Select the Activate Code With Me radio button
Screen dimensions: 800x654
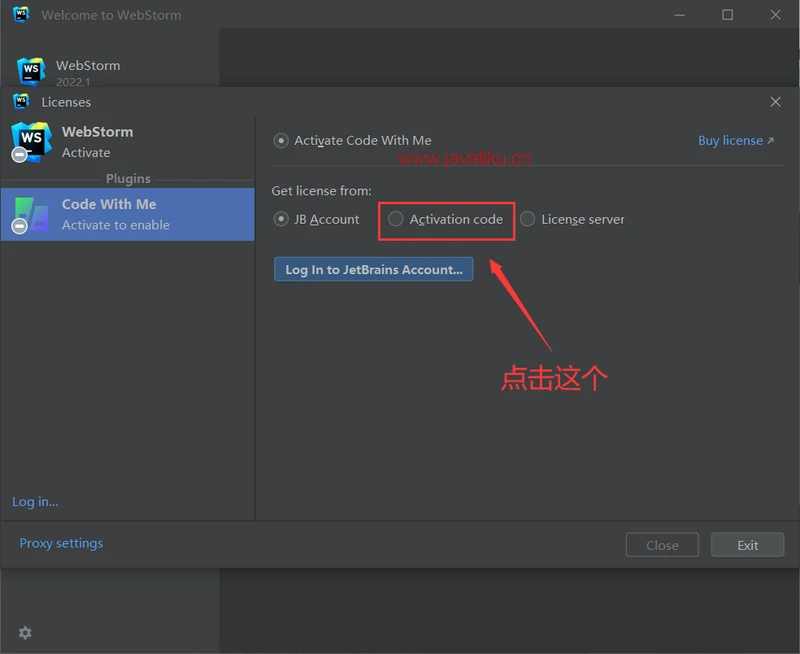pyautogui.click(x=281, y=141)
